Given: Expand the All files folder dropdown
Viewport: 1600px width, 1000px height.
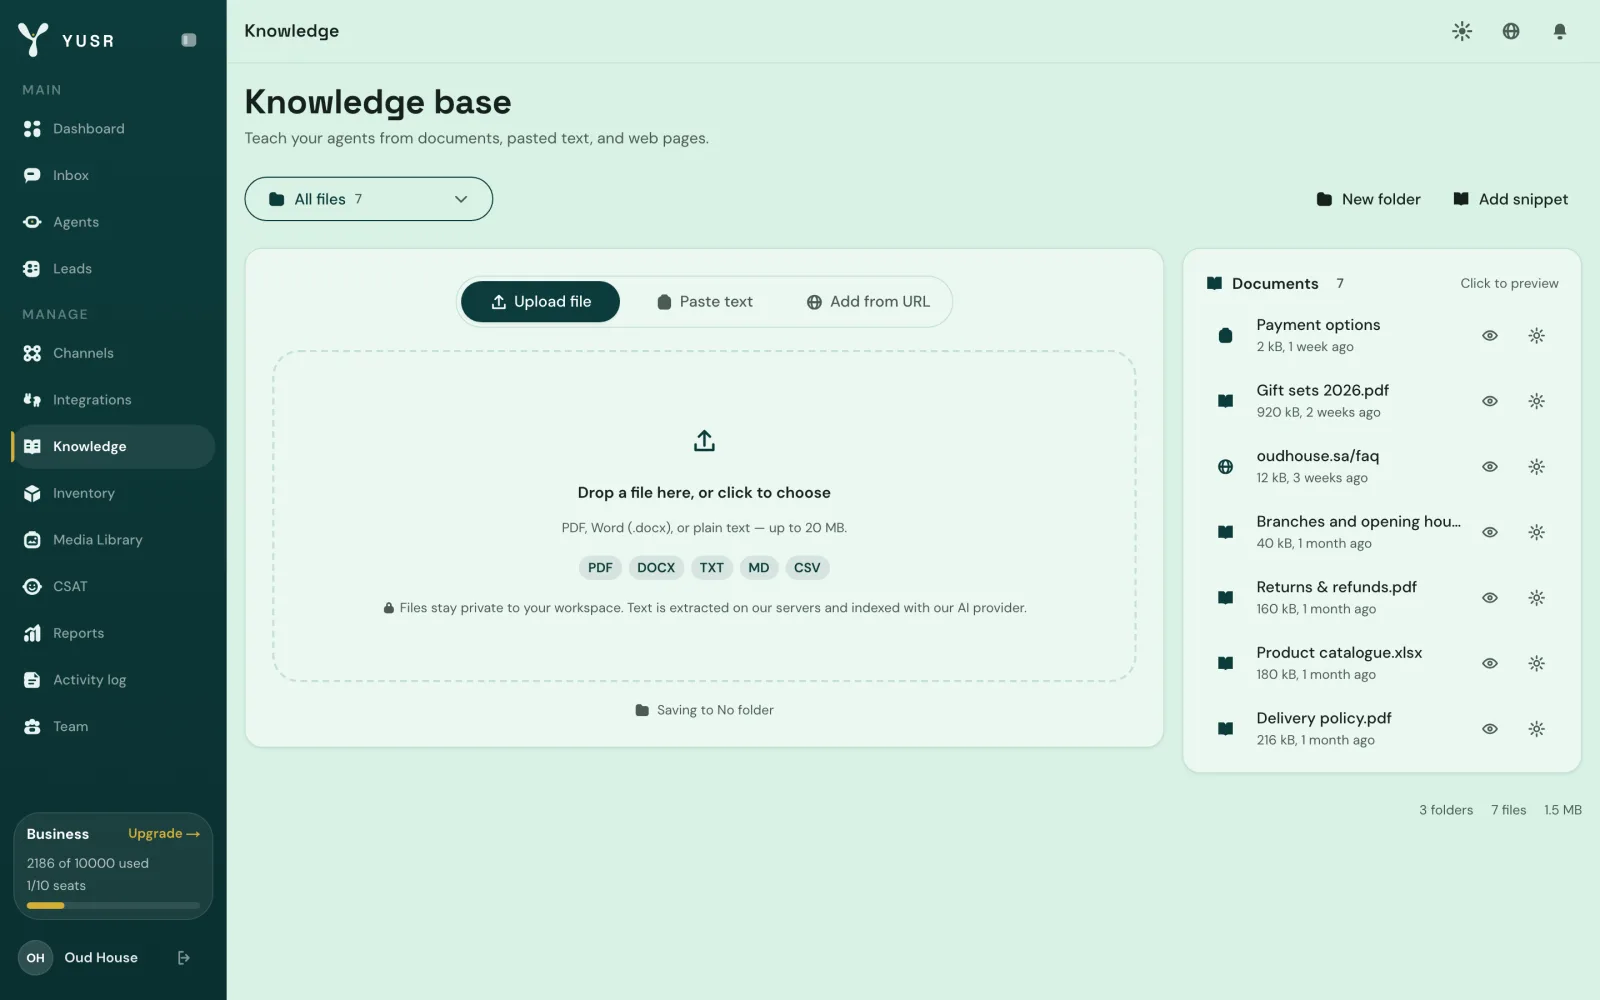Looking at the screenshot, I should 369,199.
